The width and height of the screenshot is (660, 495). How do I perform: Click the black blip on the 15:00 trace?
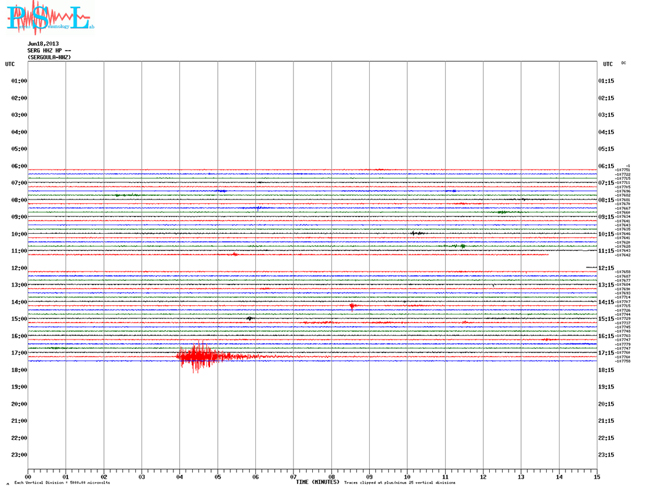pyautogui.click(x=250, y=319)
